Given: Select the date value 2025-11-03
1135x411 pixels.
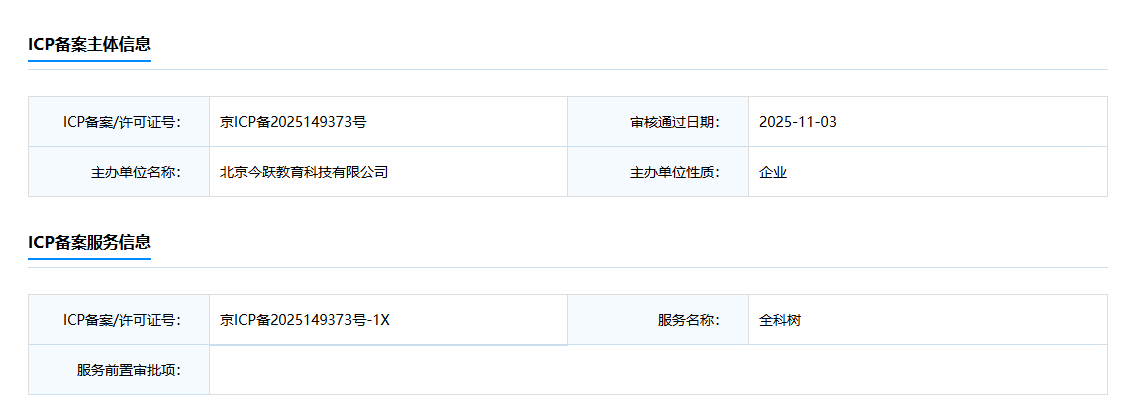Looking at the screenshot, I should tap(797, 122).
